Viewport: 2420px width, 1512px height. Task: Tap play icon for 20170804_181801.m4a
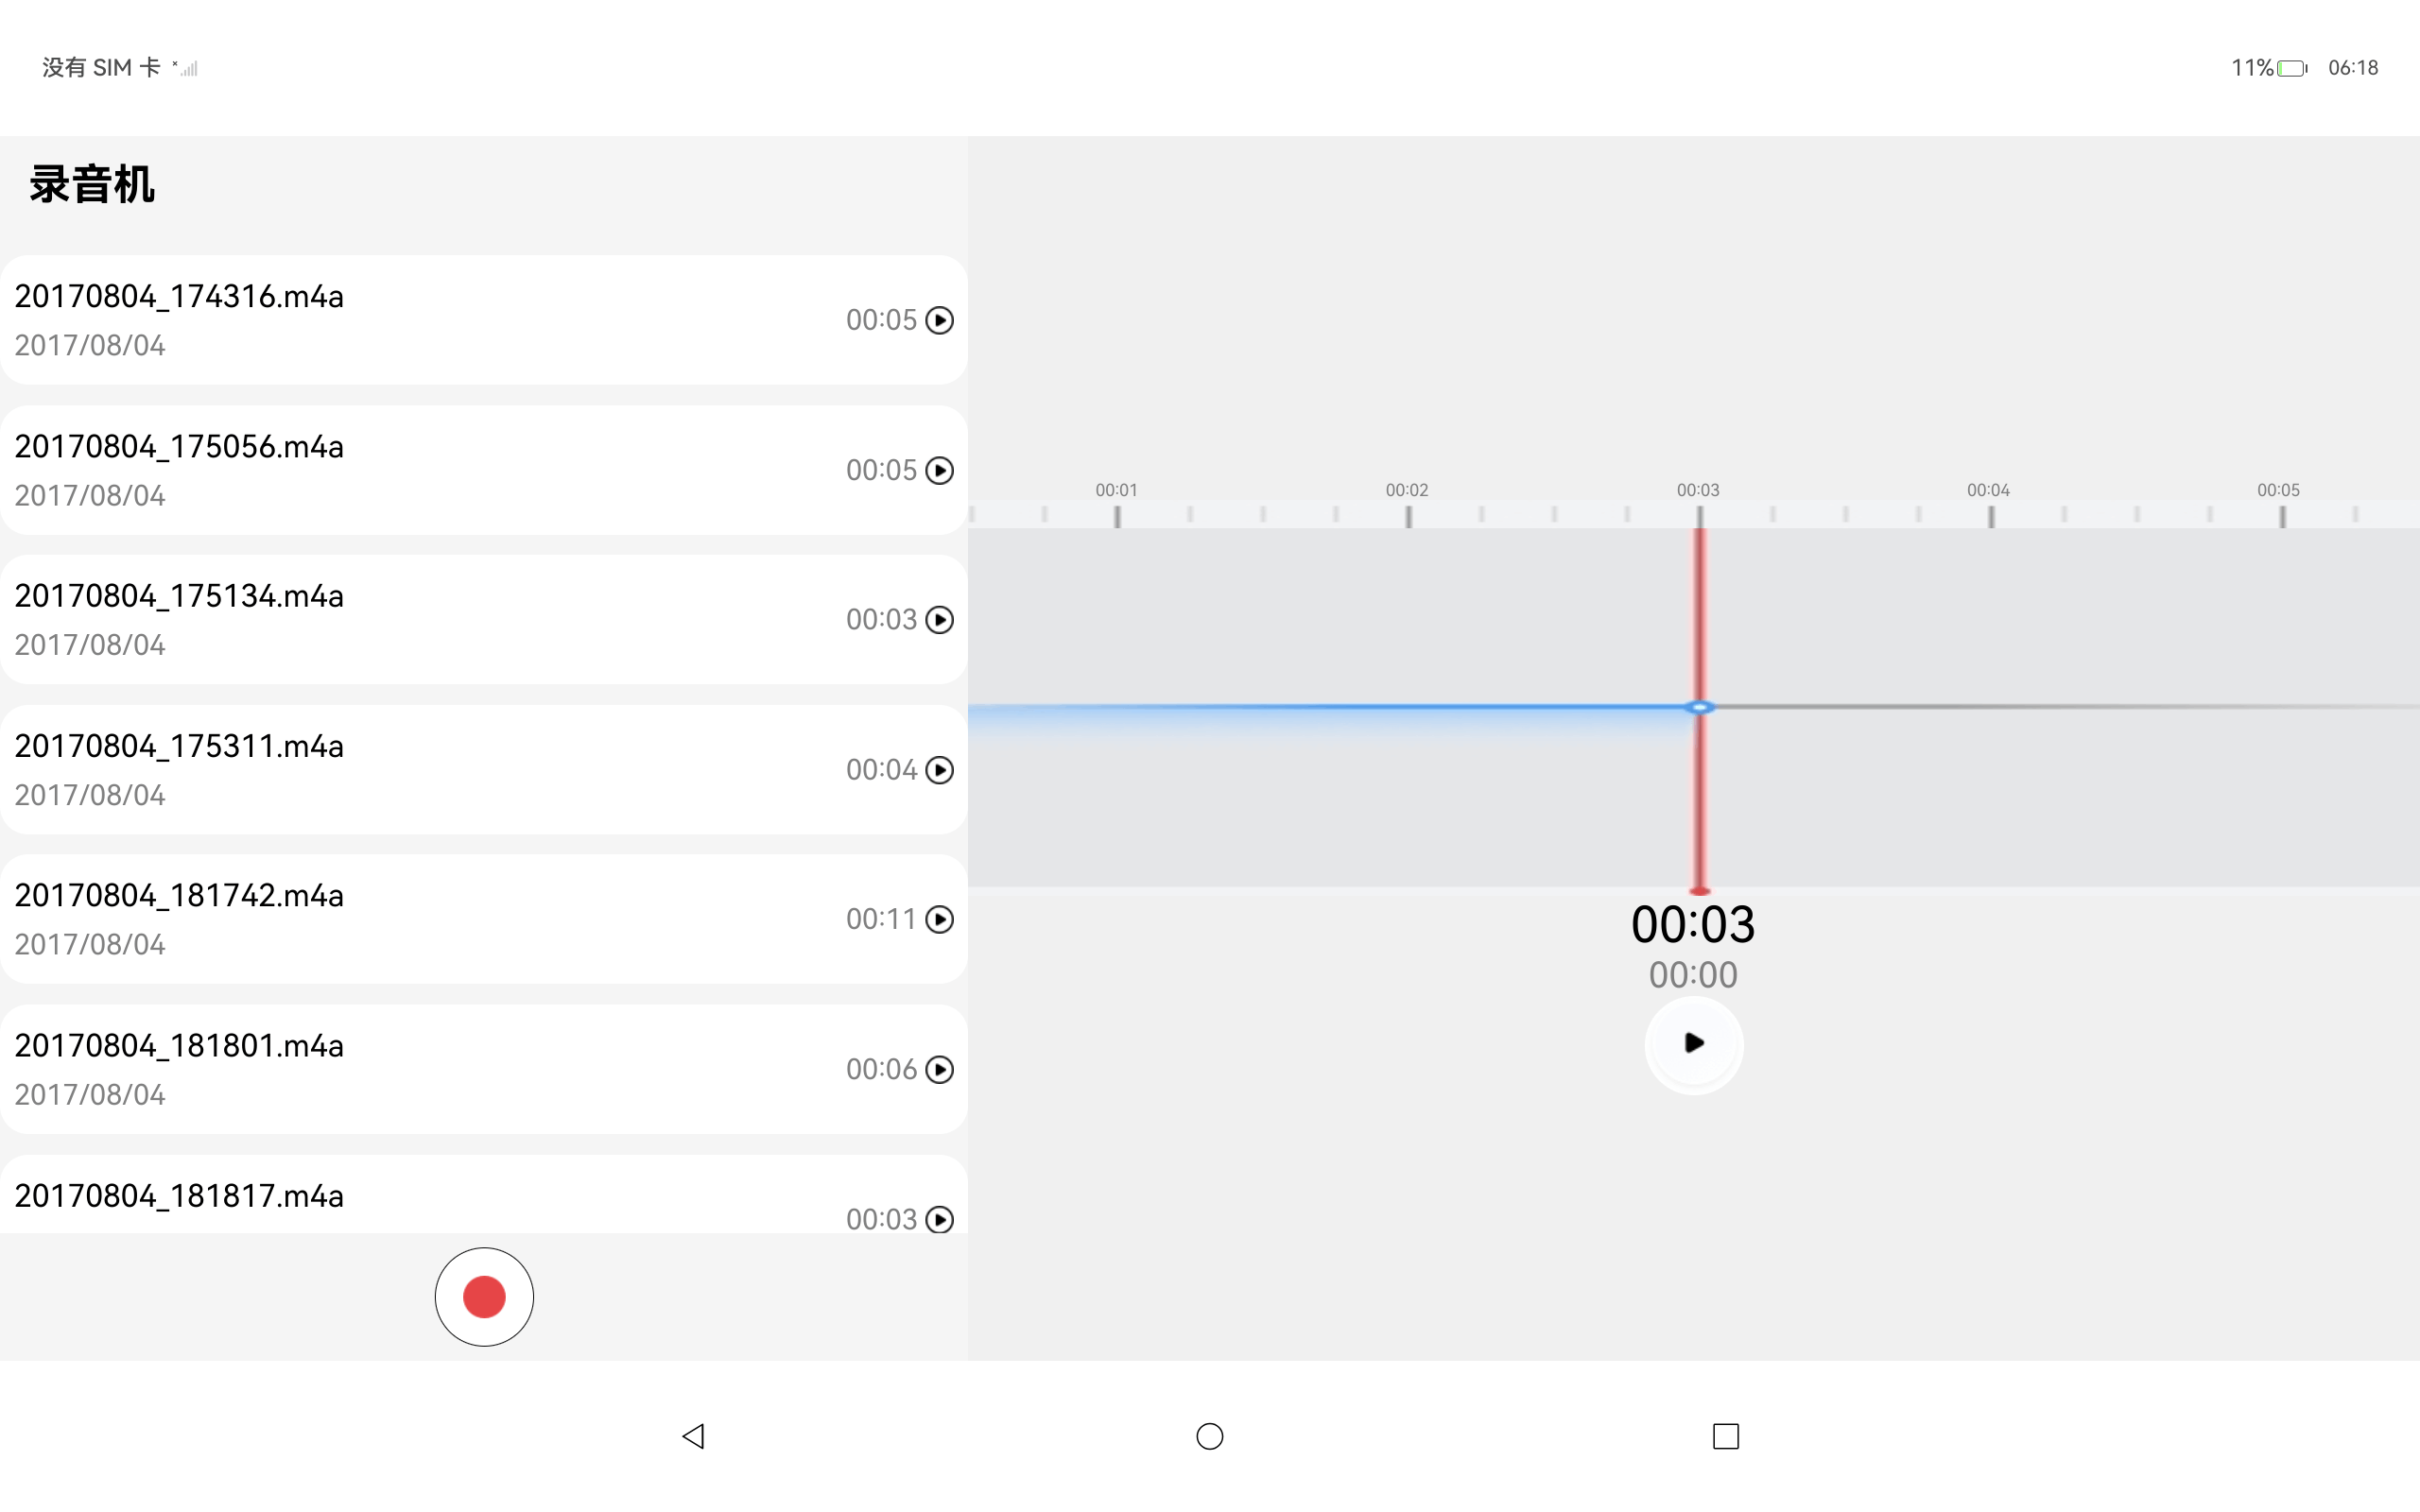939,1069
